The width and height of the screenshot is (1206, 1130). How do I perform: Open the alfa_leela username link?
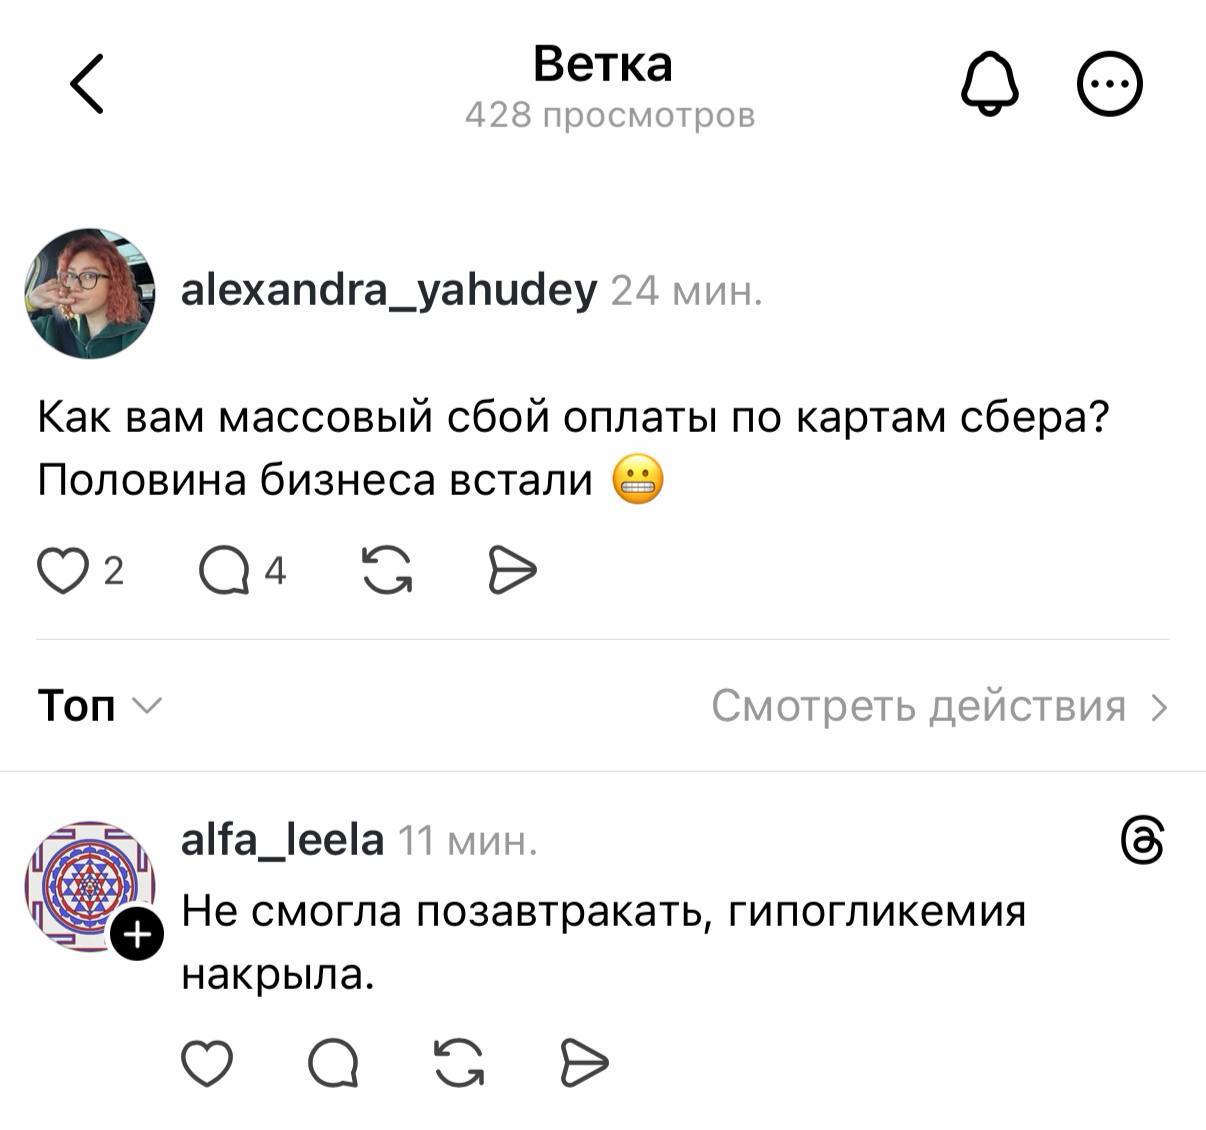(282, 840)
